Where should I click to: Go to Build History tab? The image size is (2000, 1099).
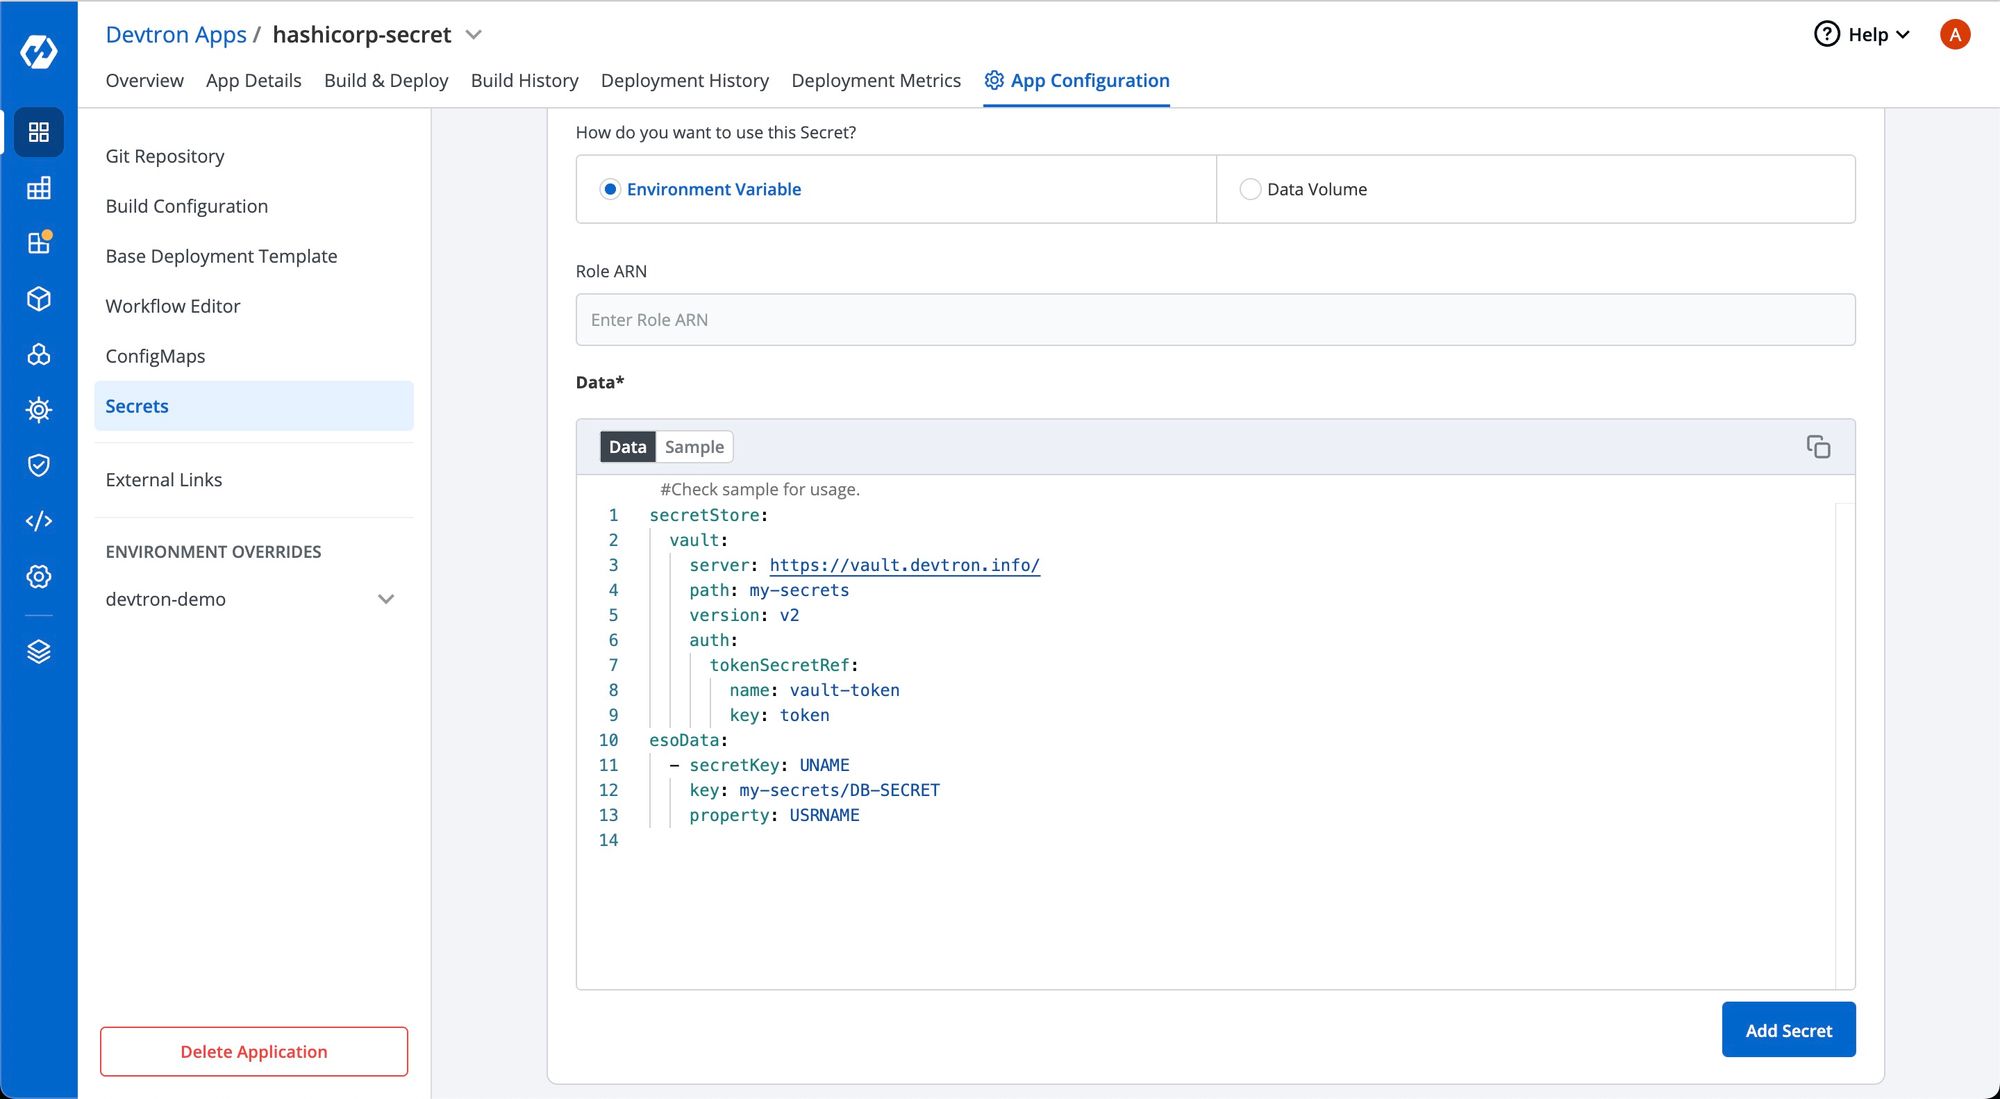point(524,80)
